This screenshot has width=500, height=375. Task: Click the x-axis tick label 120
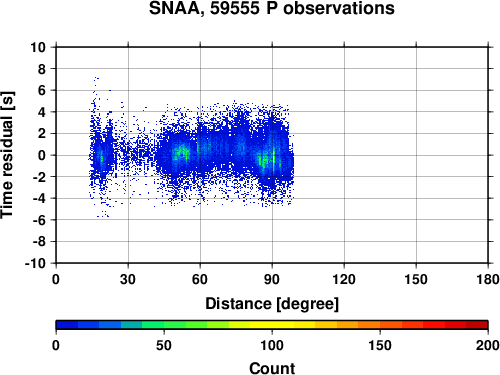tap(344, 279)
